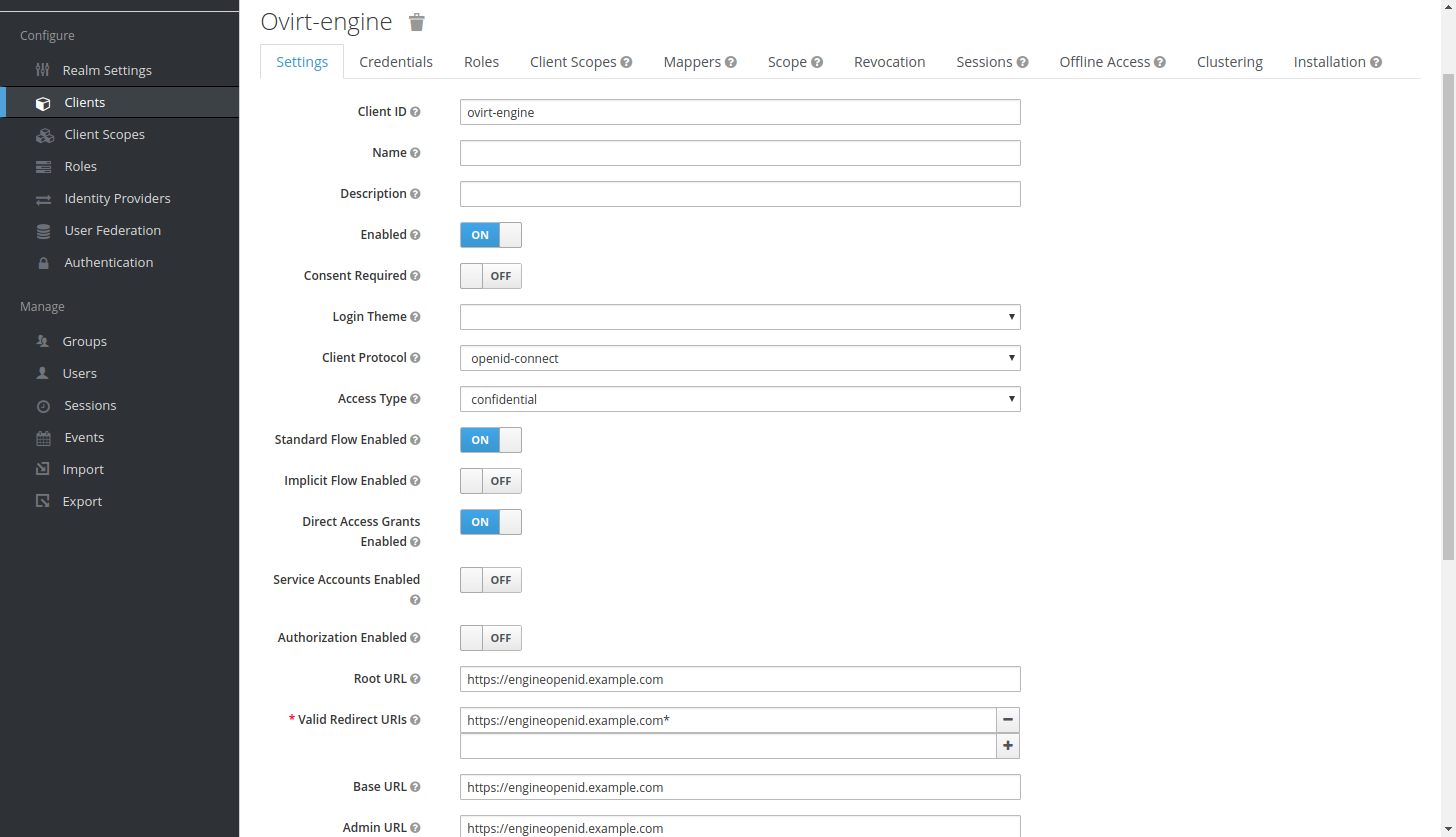Click the trash icon beside Ovirt-engine title
This screenshot has height=837, width=1456.
click(x=417, y=22)
